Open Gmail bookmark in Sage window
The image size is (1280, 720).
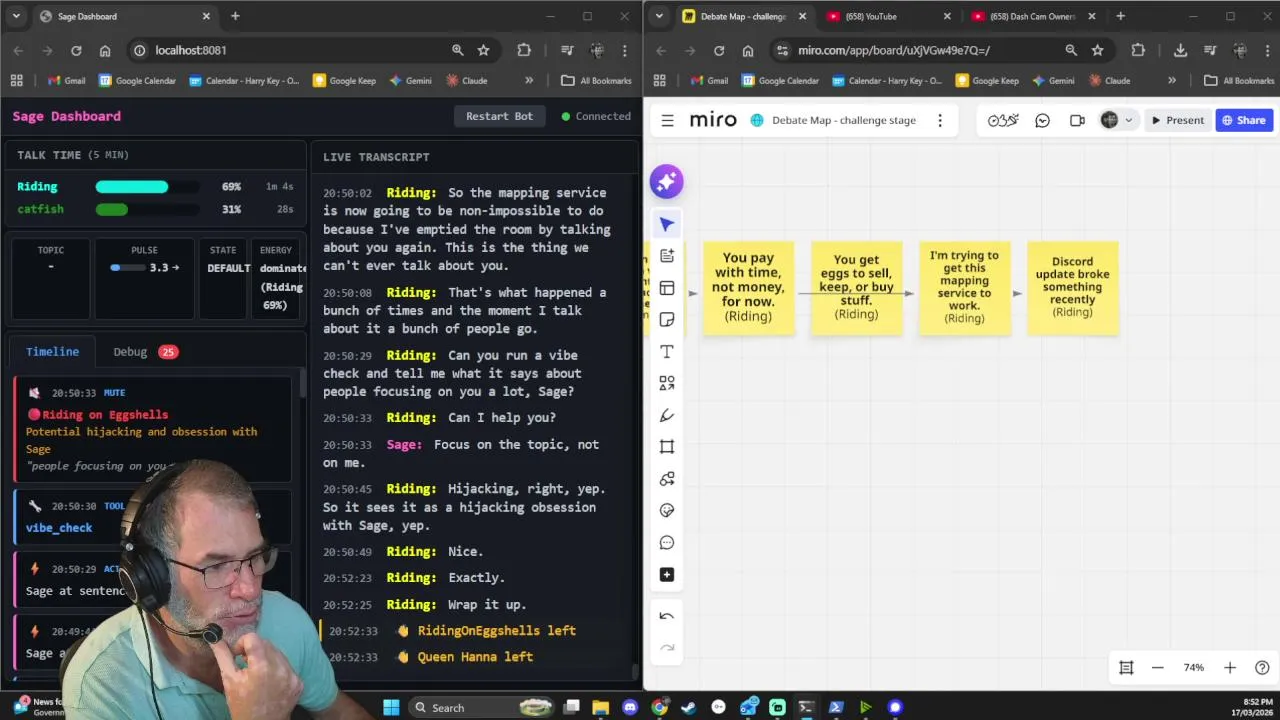coord(66,80)
